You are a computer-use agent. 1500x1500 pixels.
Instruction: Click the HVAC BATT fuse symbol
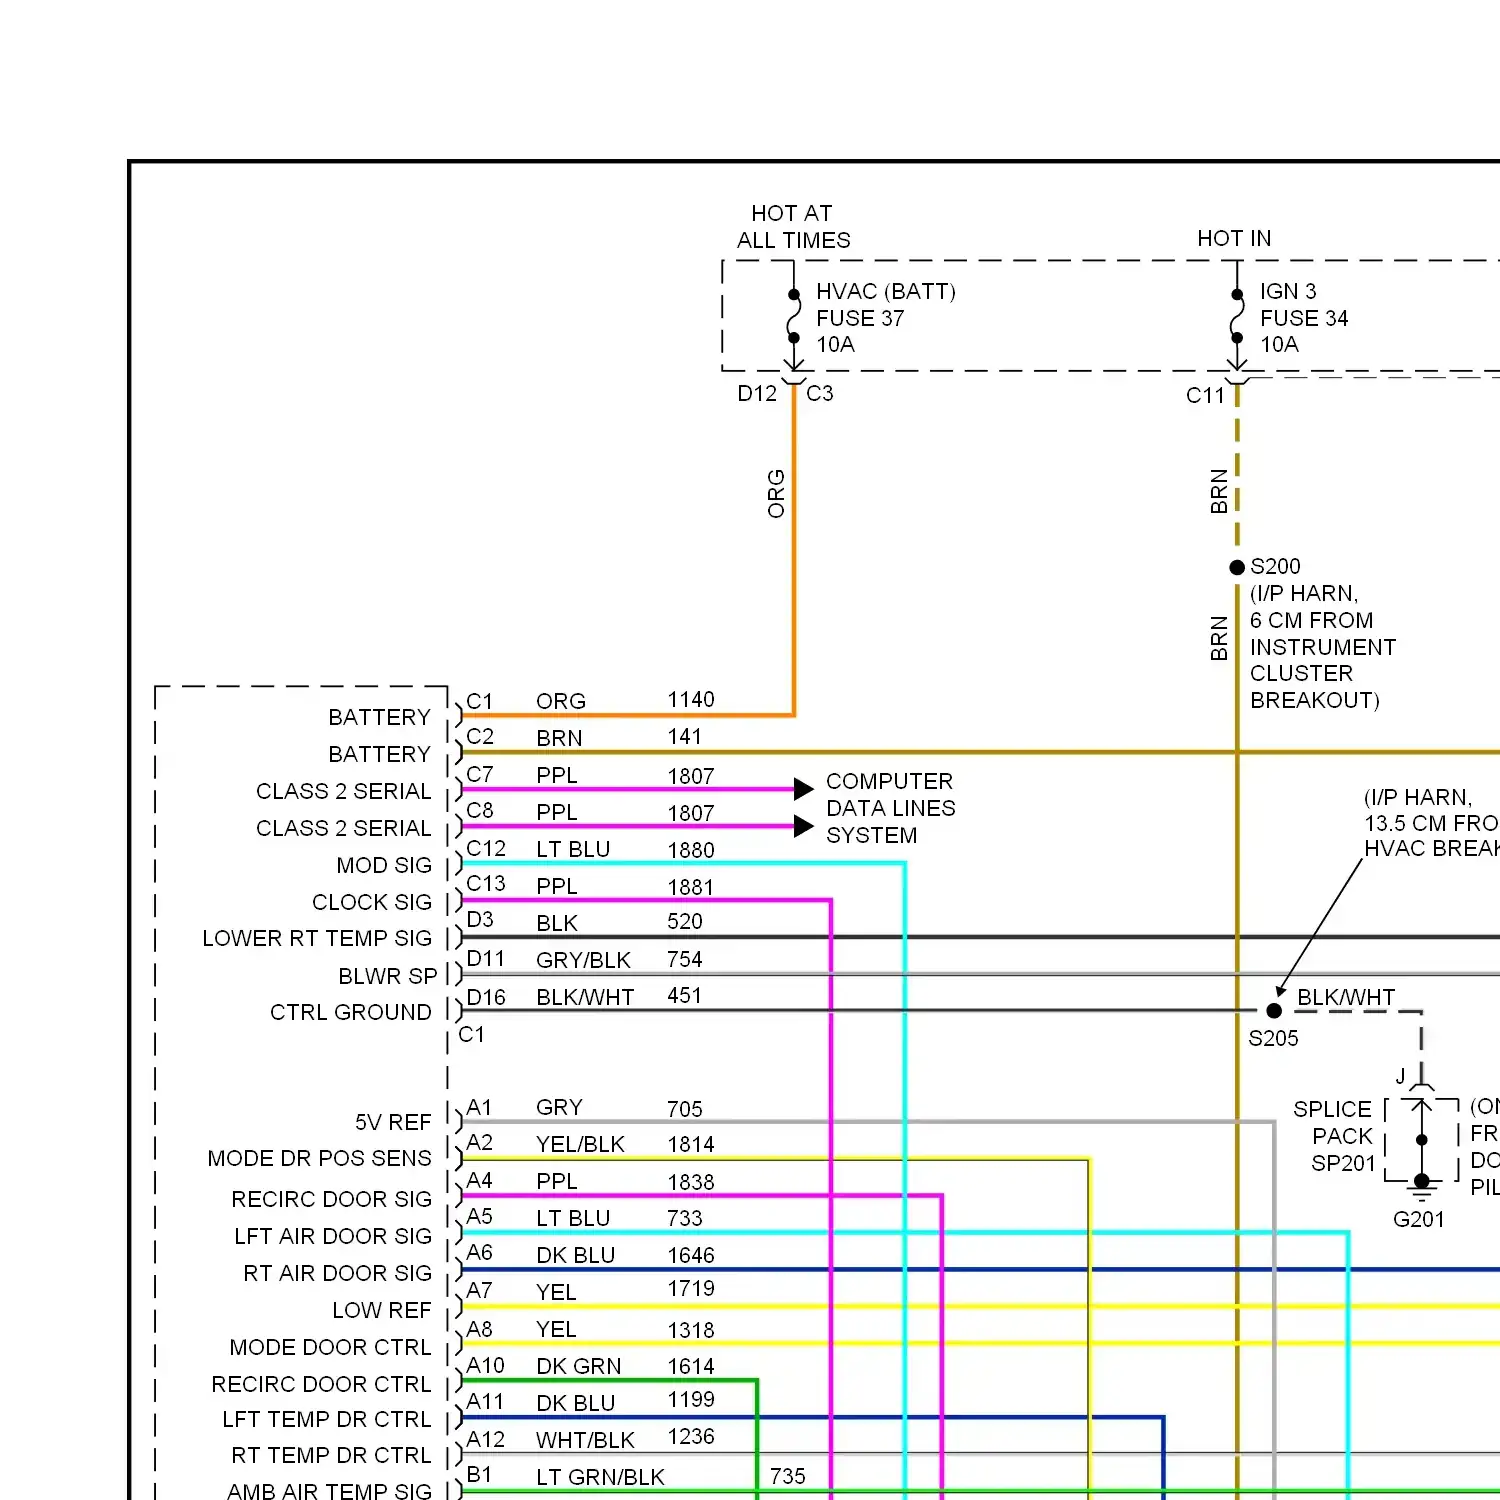coord(794,316)
